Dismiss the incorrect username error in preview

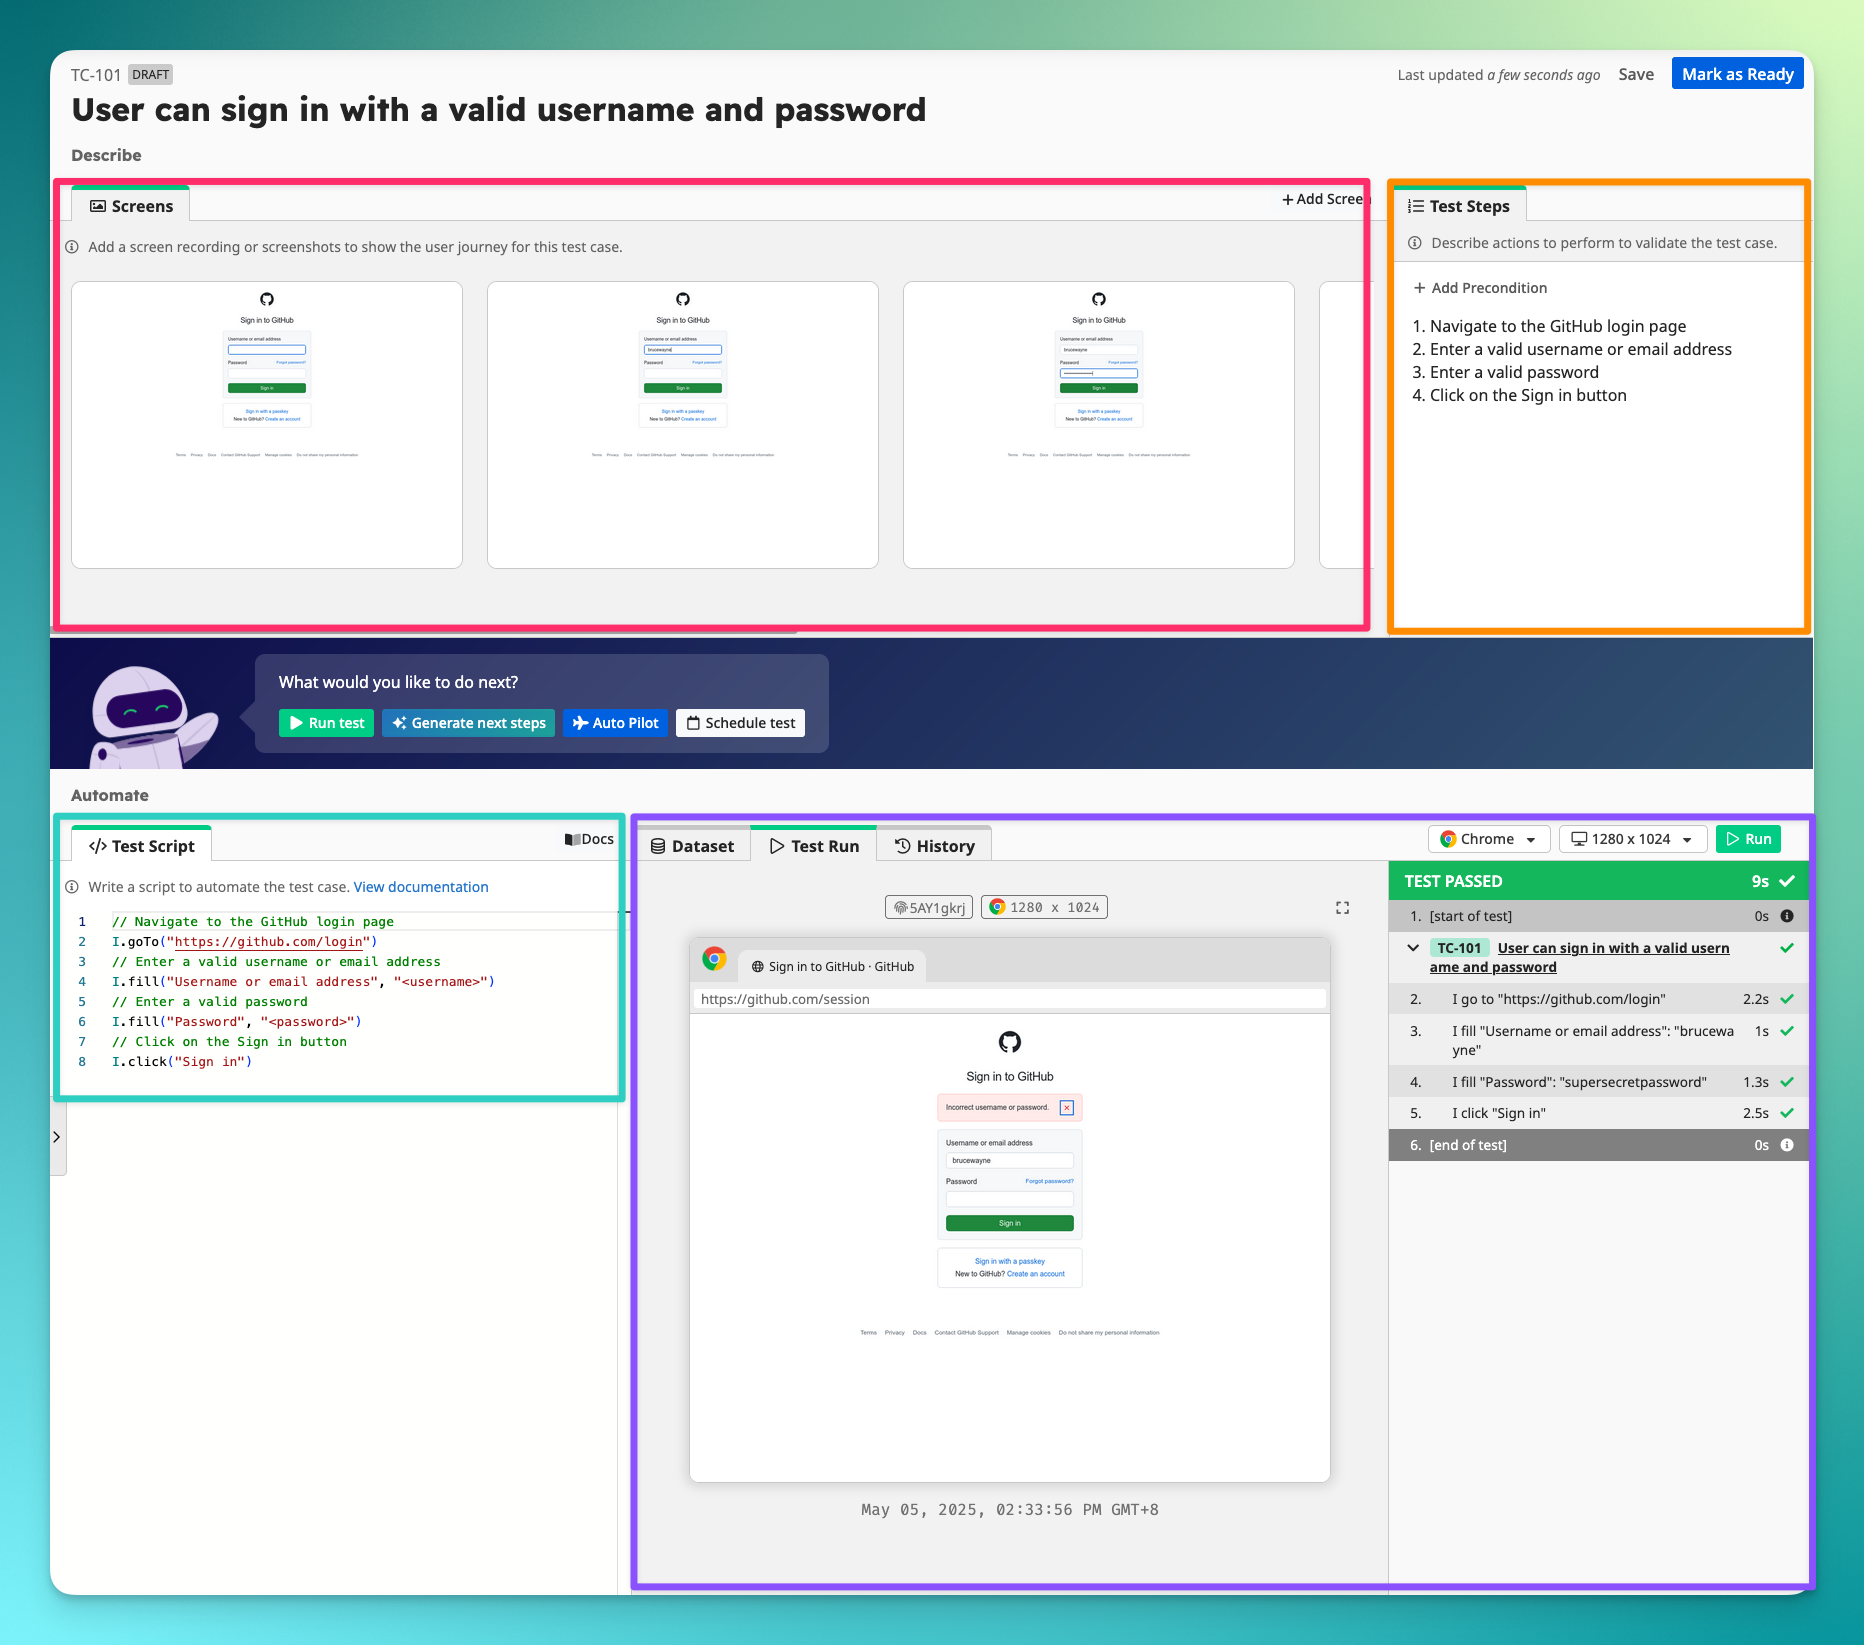pyautogui.click(x=1067, y=1107)
